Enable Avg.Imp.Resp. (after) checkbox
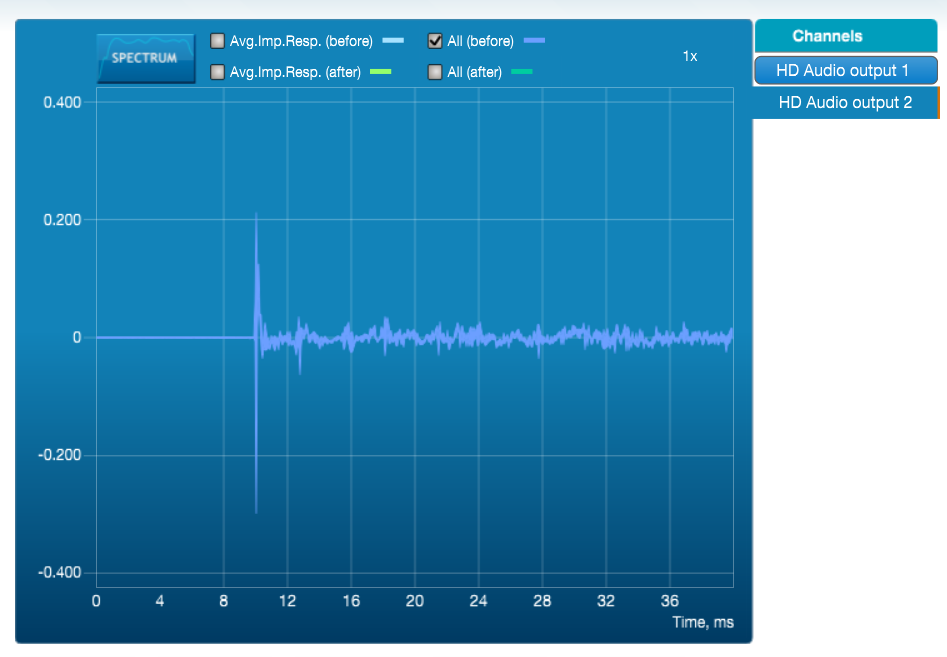The image size is (947, 657). pos(217,72)
